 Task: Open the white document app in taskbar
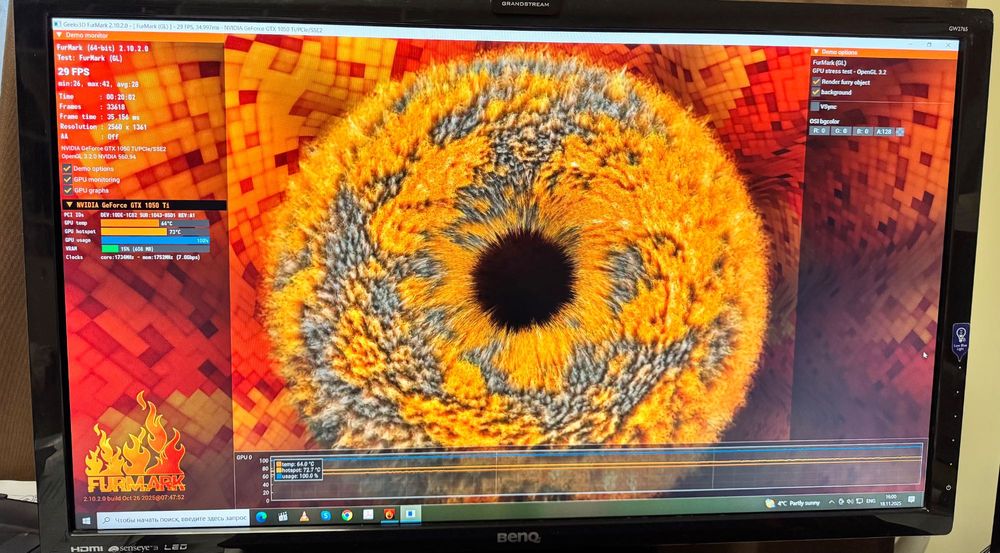click(x=368, y=514)
